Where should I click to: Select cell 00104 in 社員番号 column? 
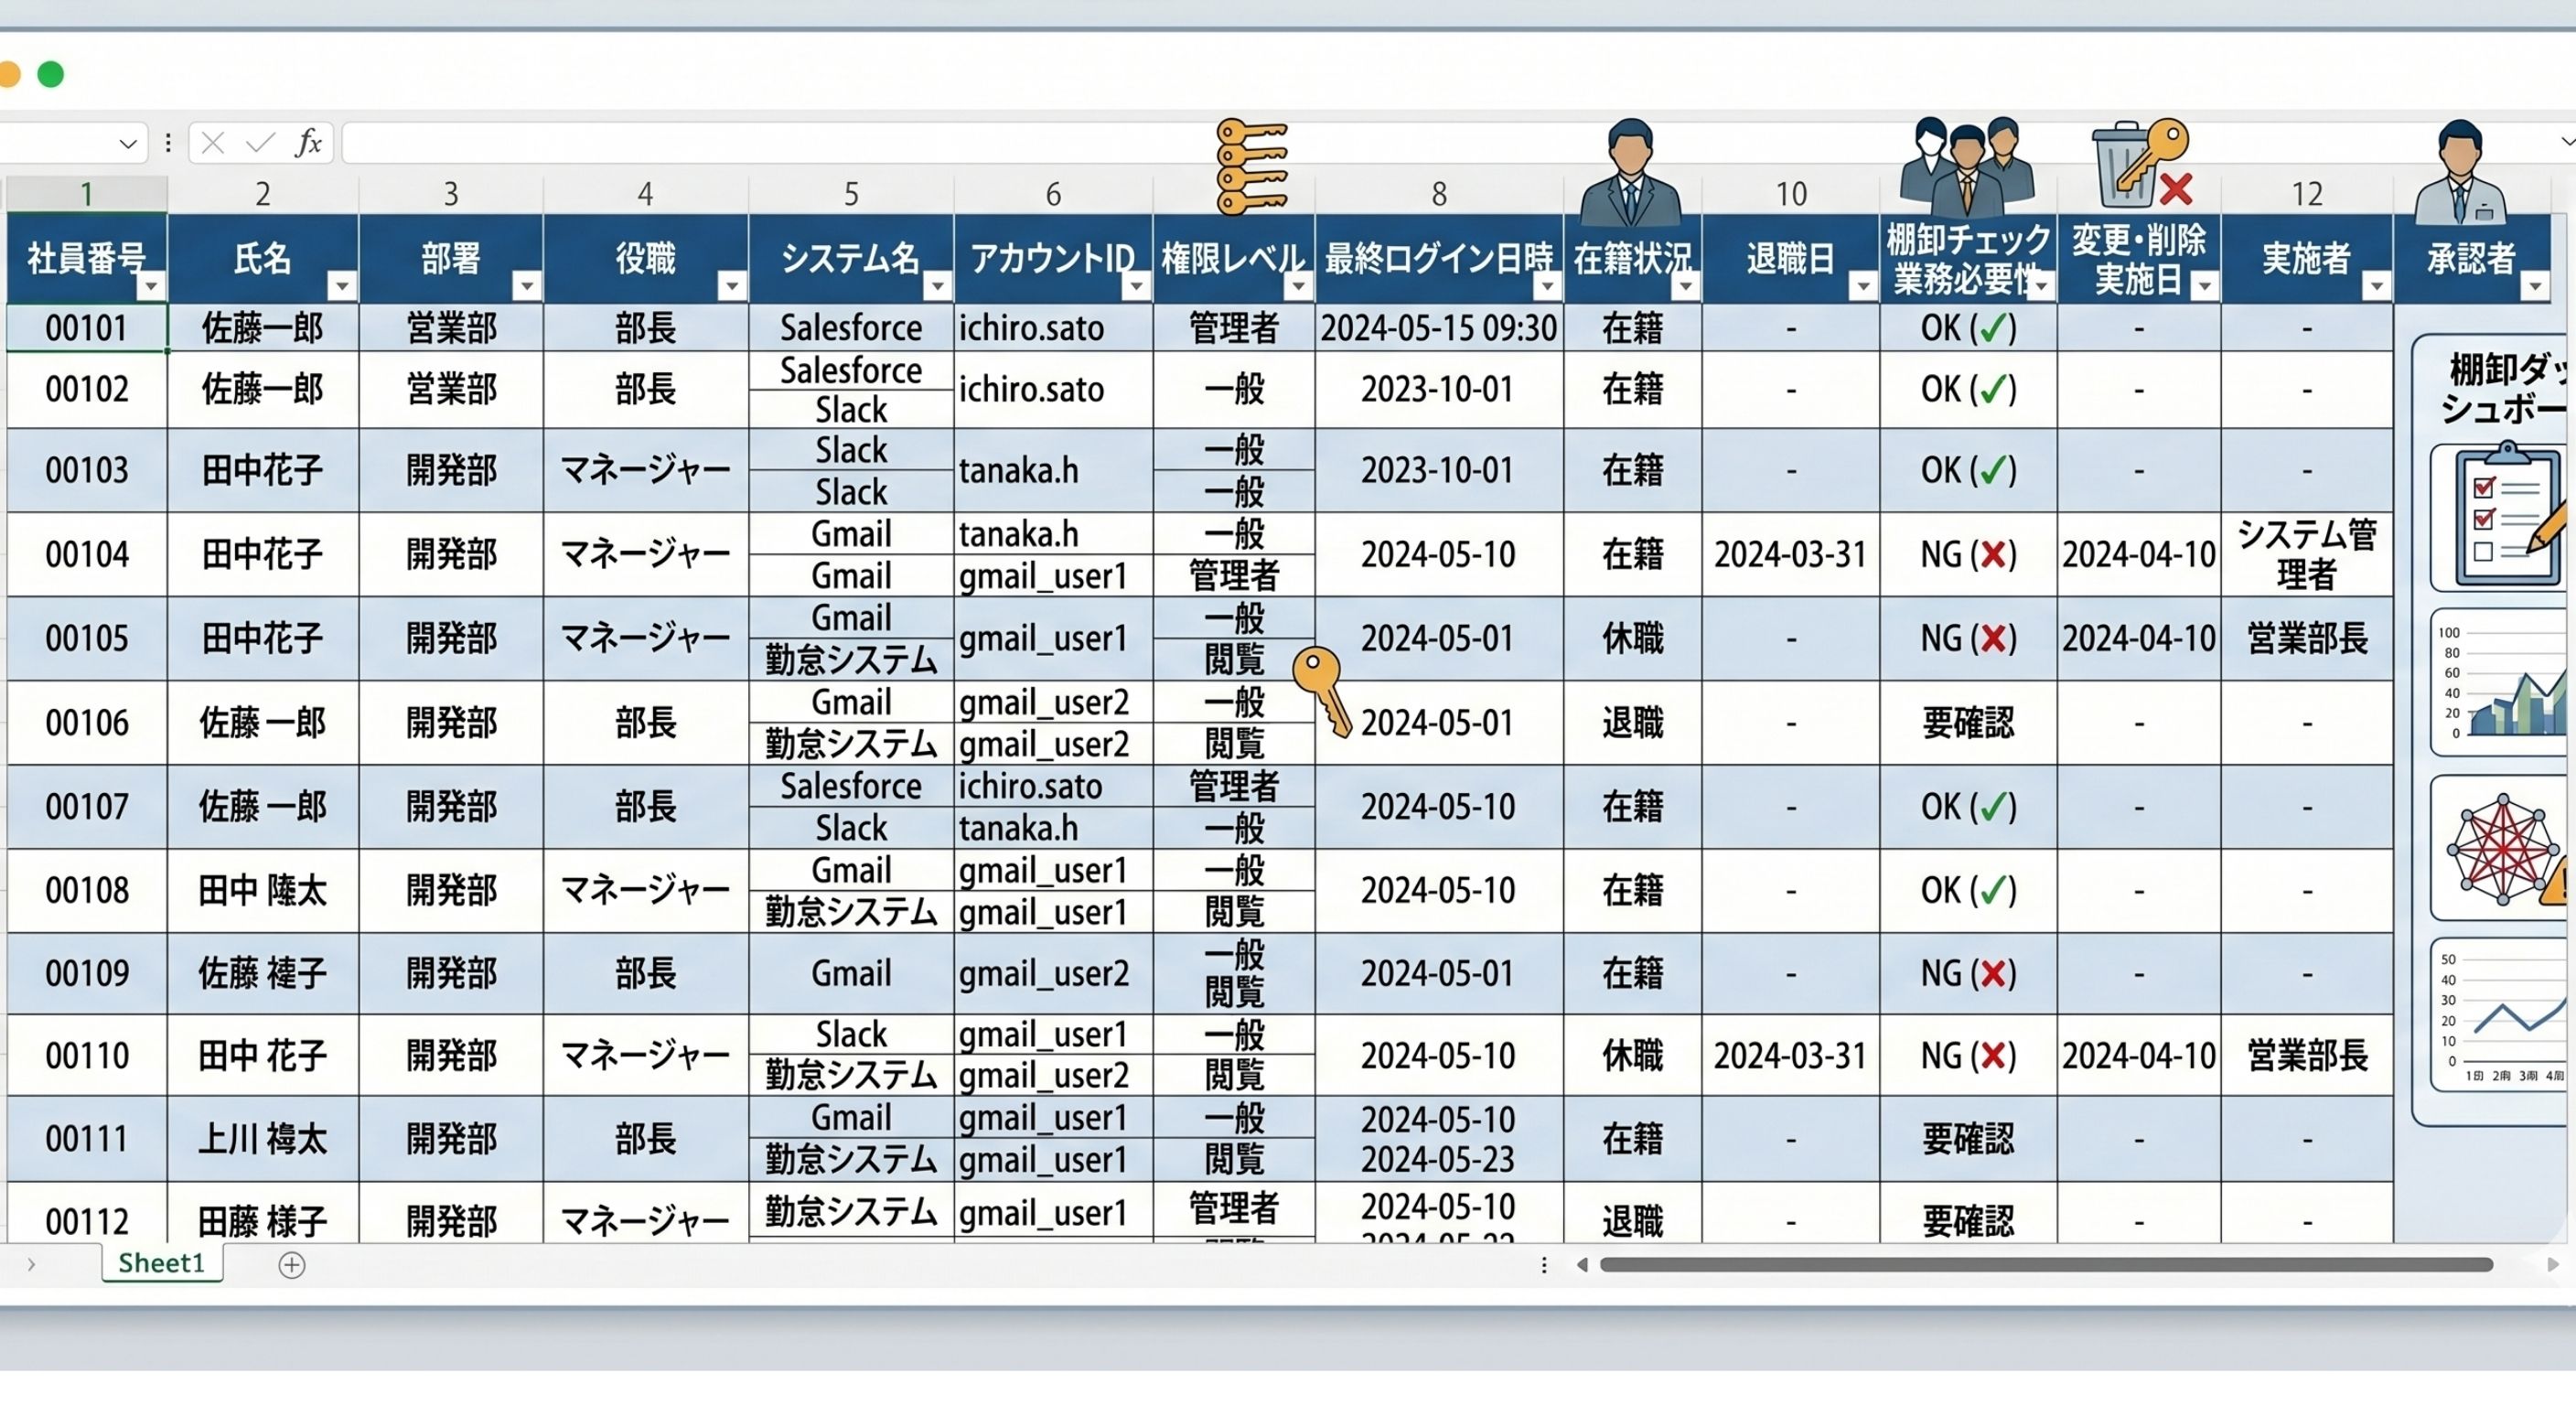point(87,554)
